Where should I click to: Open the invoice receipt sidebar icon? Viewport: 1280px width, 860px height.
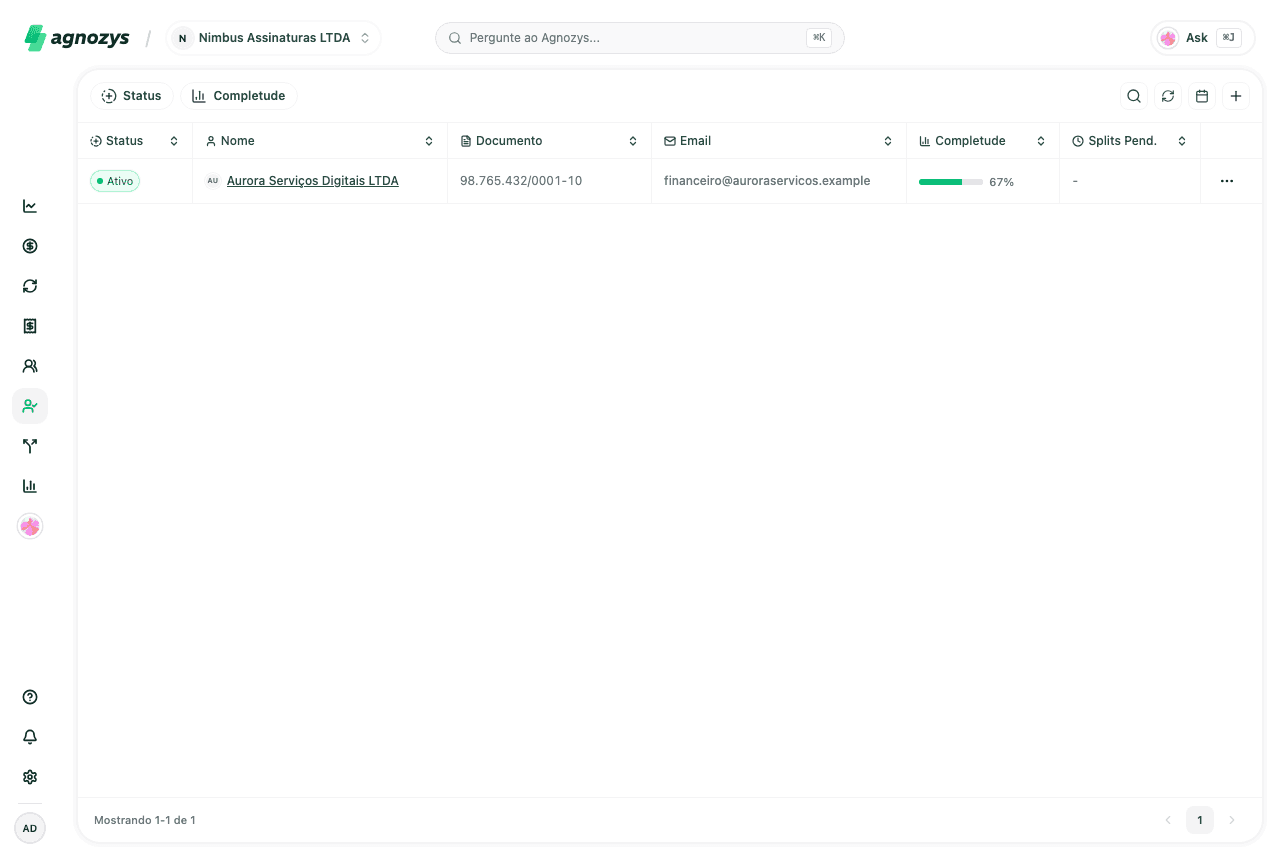click(x=30, y=326)
